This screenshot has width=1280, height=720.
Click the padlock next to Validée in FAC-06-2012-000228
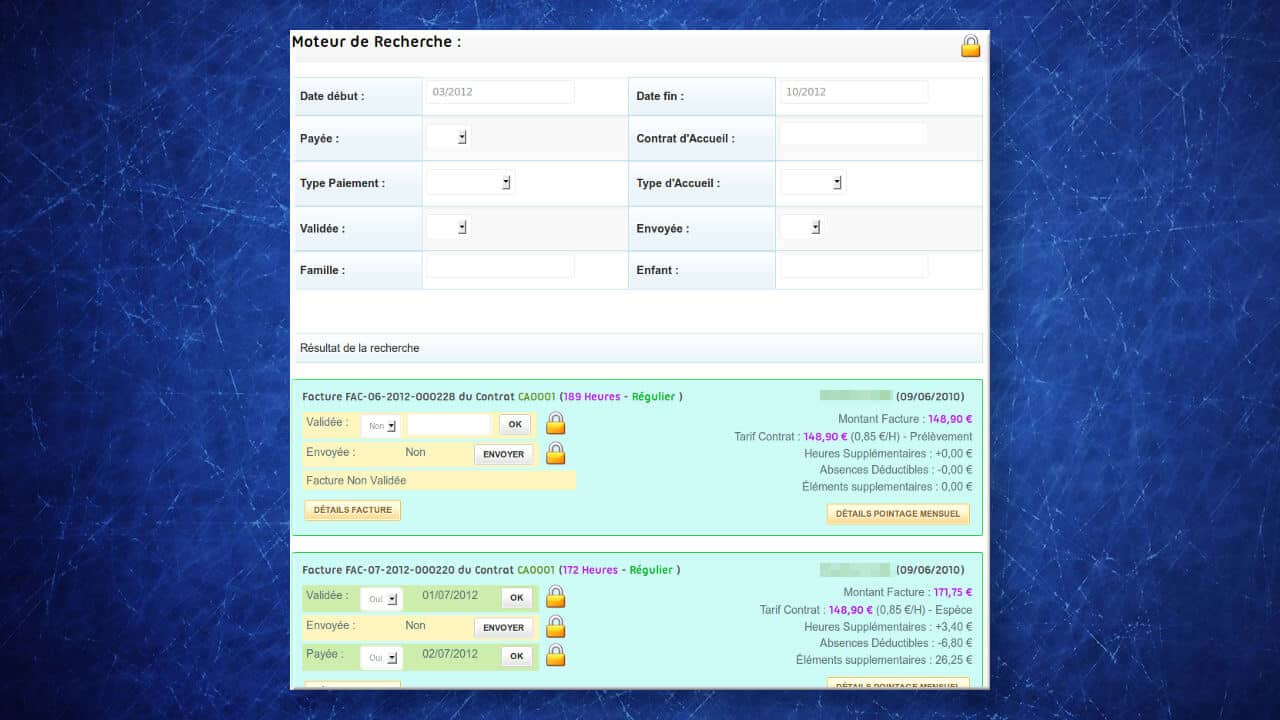point(556,424)
